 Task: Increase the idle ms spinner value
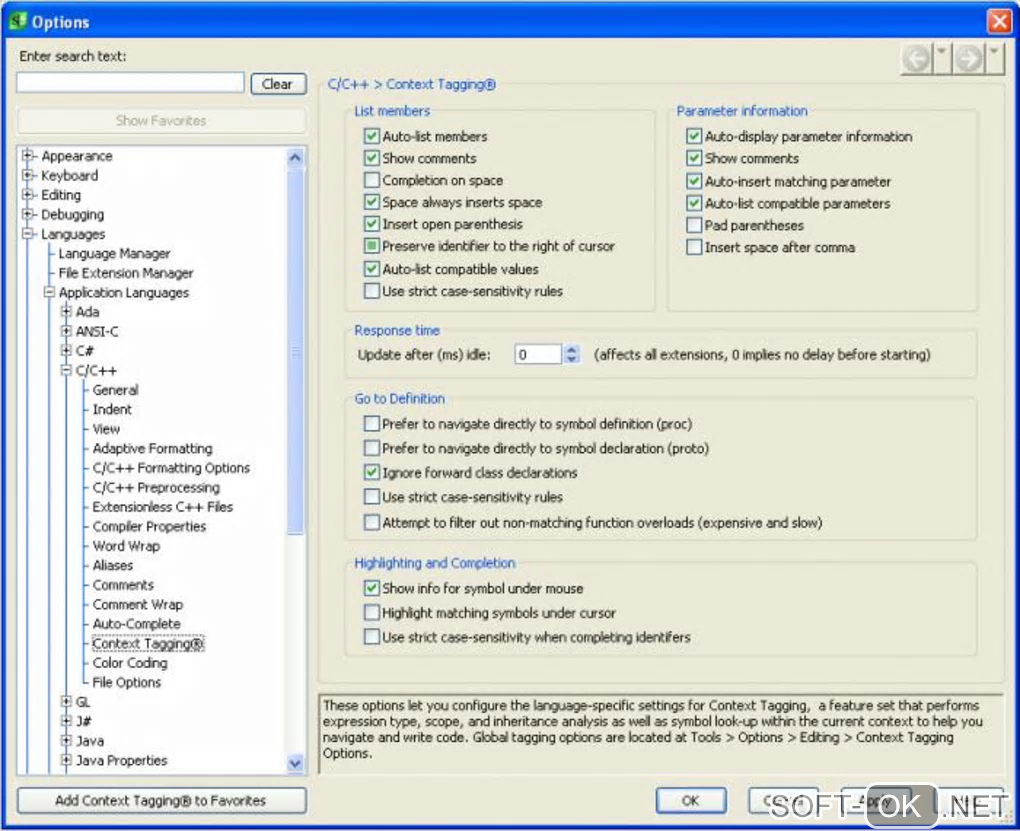(x=571, y=349)
